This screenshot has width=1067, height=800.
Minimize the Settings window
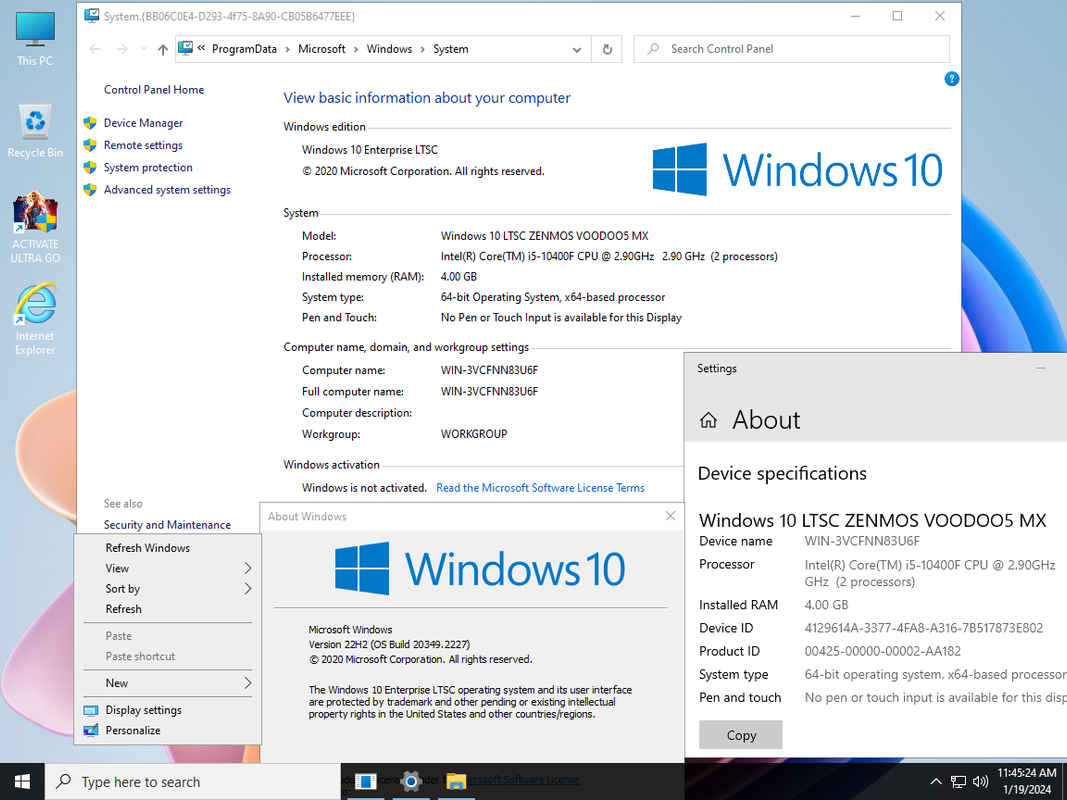pos(1040,368)
